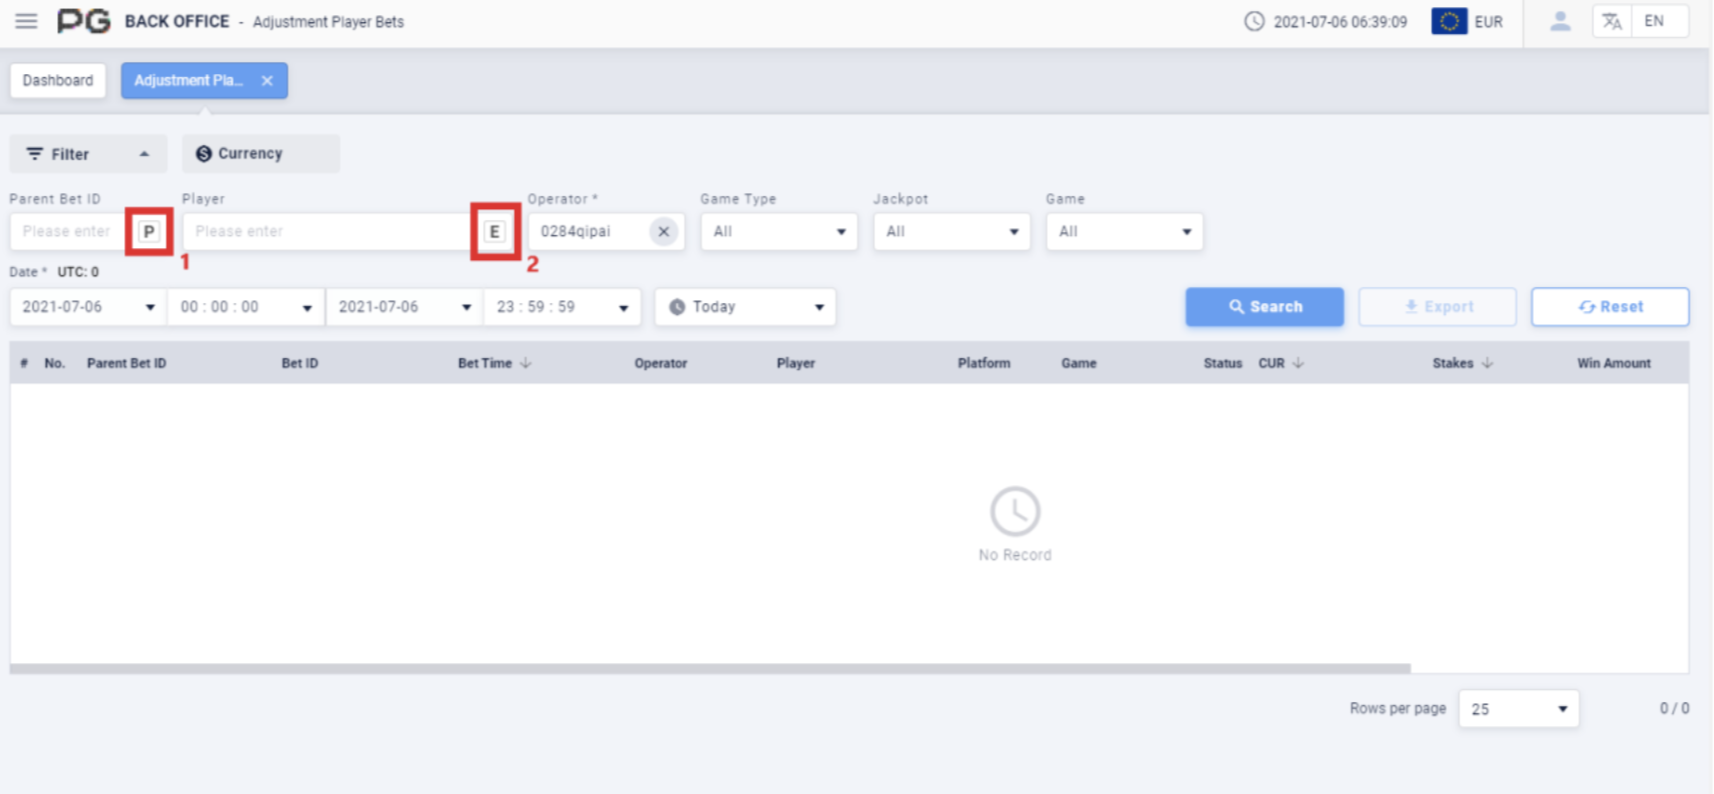Toggle the P mode on Parent Bet ID

[x=149, y=232]
